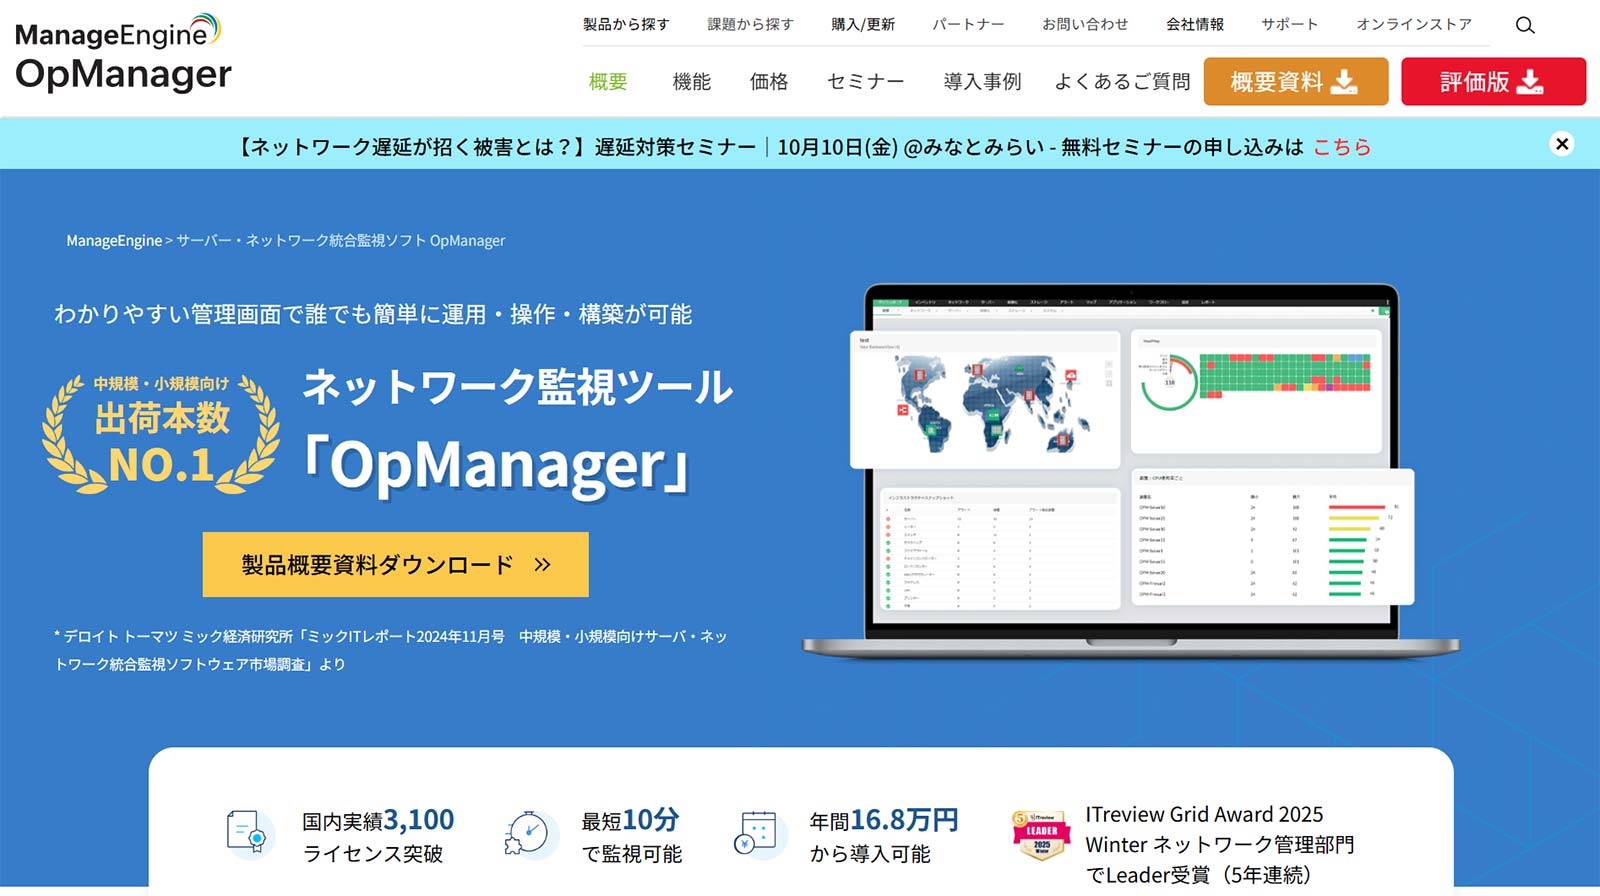Click the stopwatch icon beside 最短10分
Viewport: 1600px width, 896px height.
coord(527,833)
